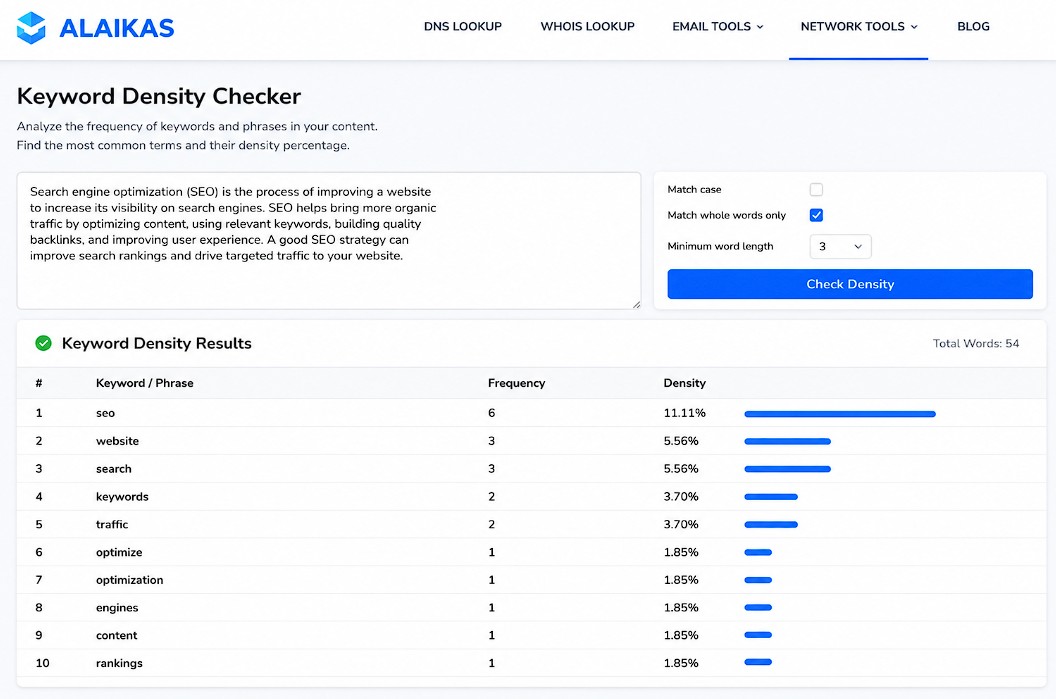Image resolution: width=1056 pixels, height=699 pixels.
Task: Click the ALAIKAS brand name text
Action: [117, 28]
